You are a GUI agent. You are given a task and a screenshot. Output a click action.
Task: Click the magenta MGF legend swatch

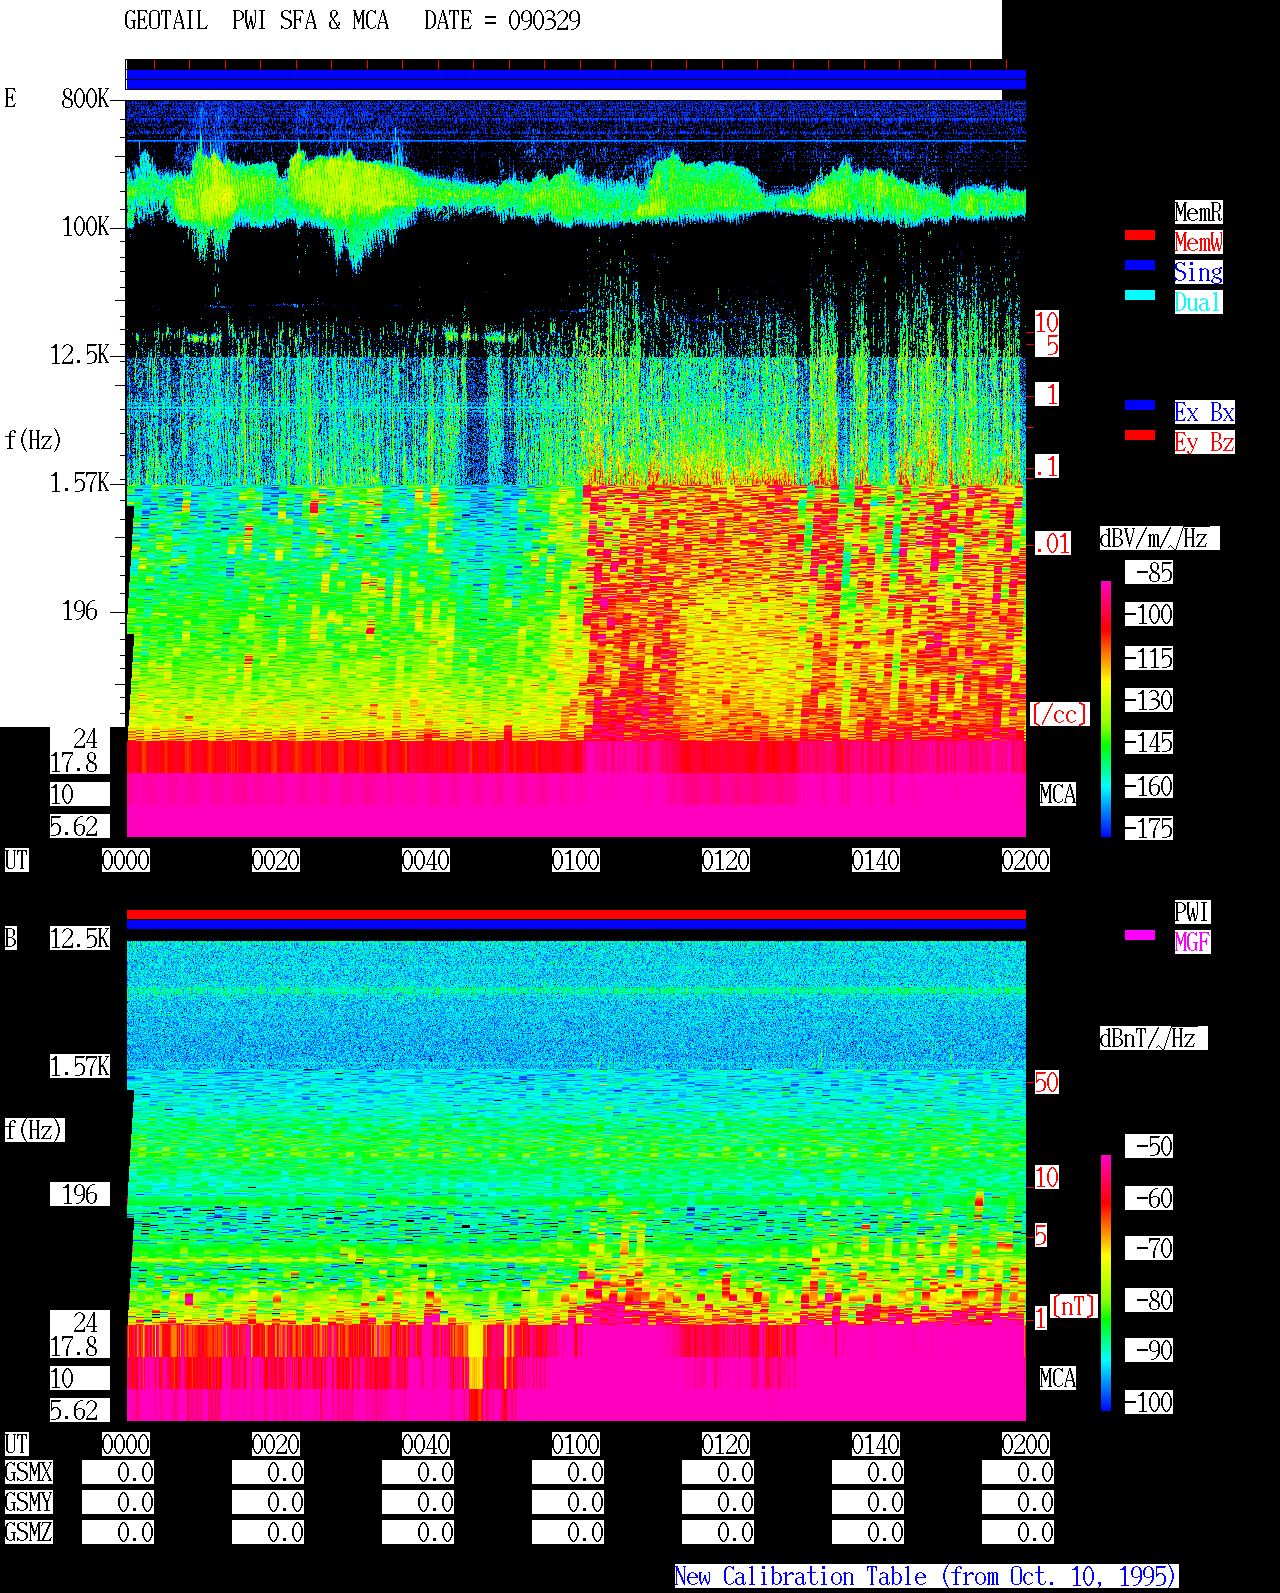(1140, 935)
